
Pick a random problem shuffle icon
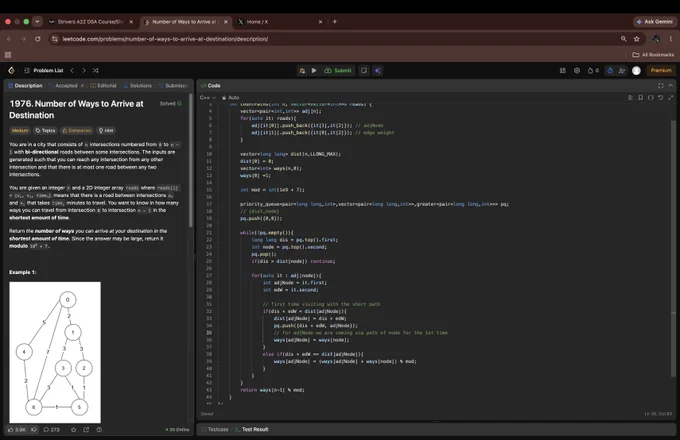(95, 70)
